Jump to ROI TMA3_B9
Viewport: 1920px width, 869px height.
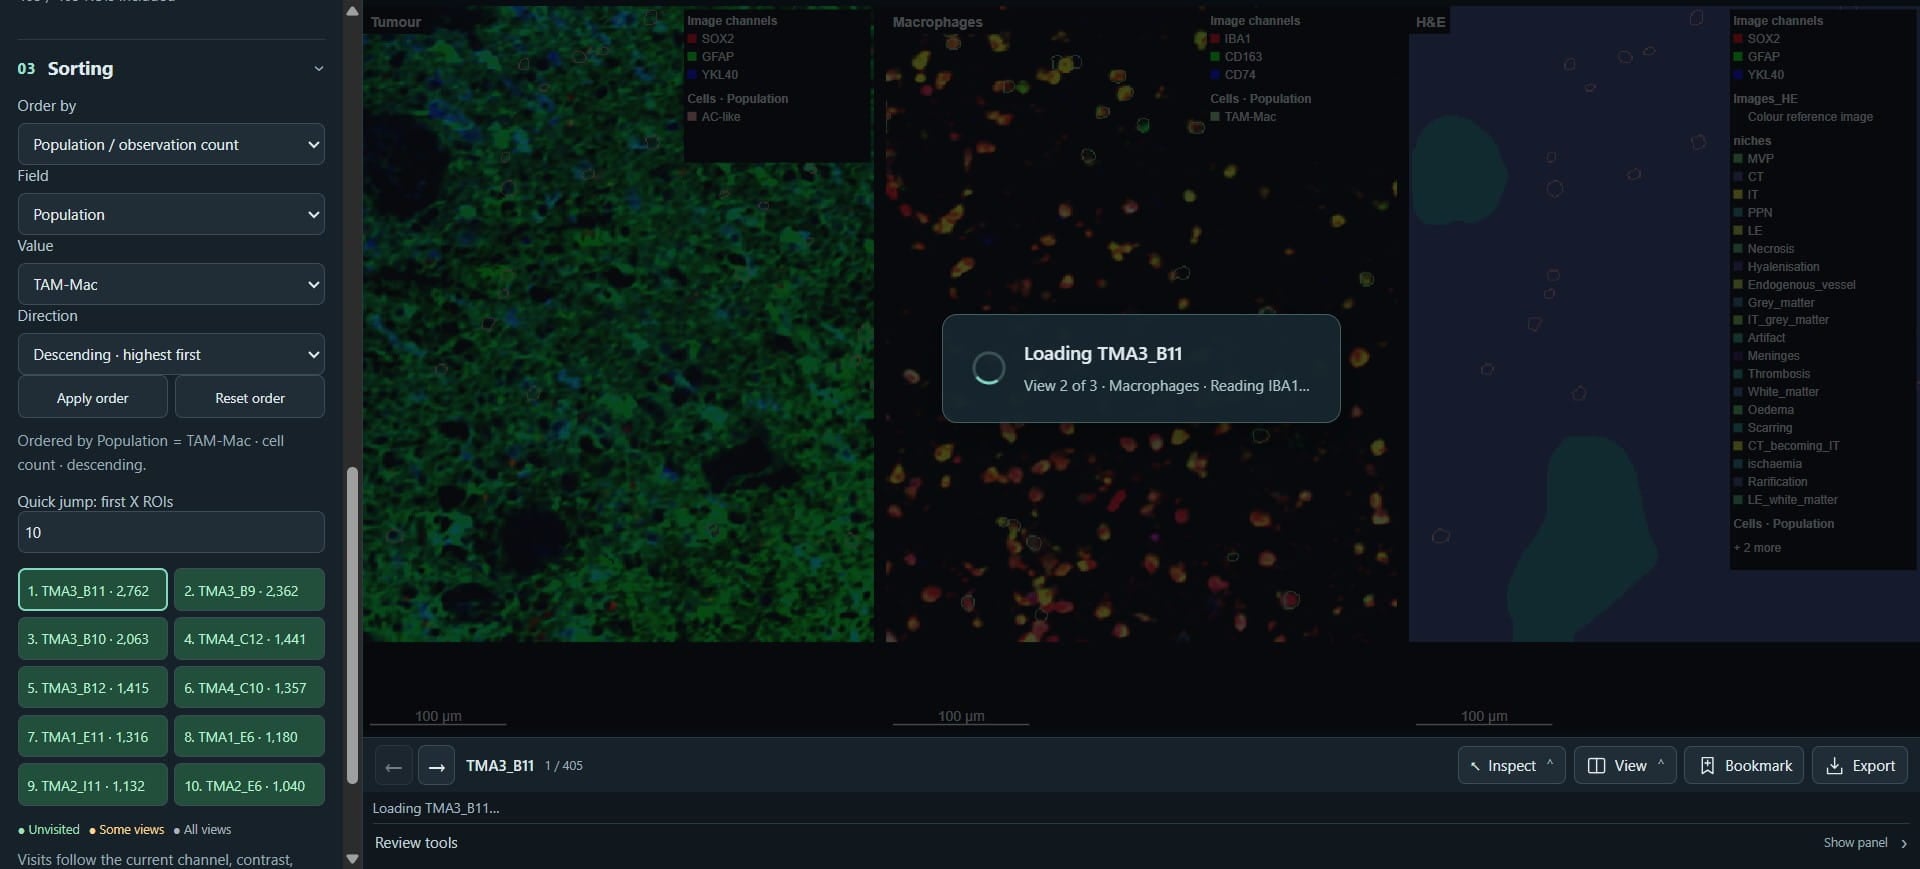pyautogui.click(x=249, y=590)
